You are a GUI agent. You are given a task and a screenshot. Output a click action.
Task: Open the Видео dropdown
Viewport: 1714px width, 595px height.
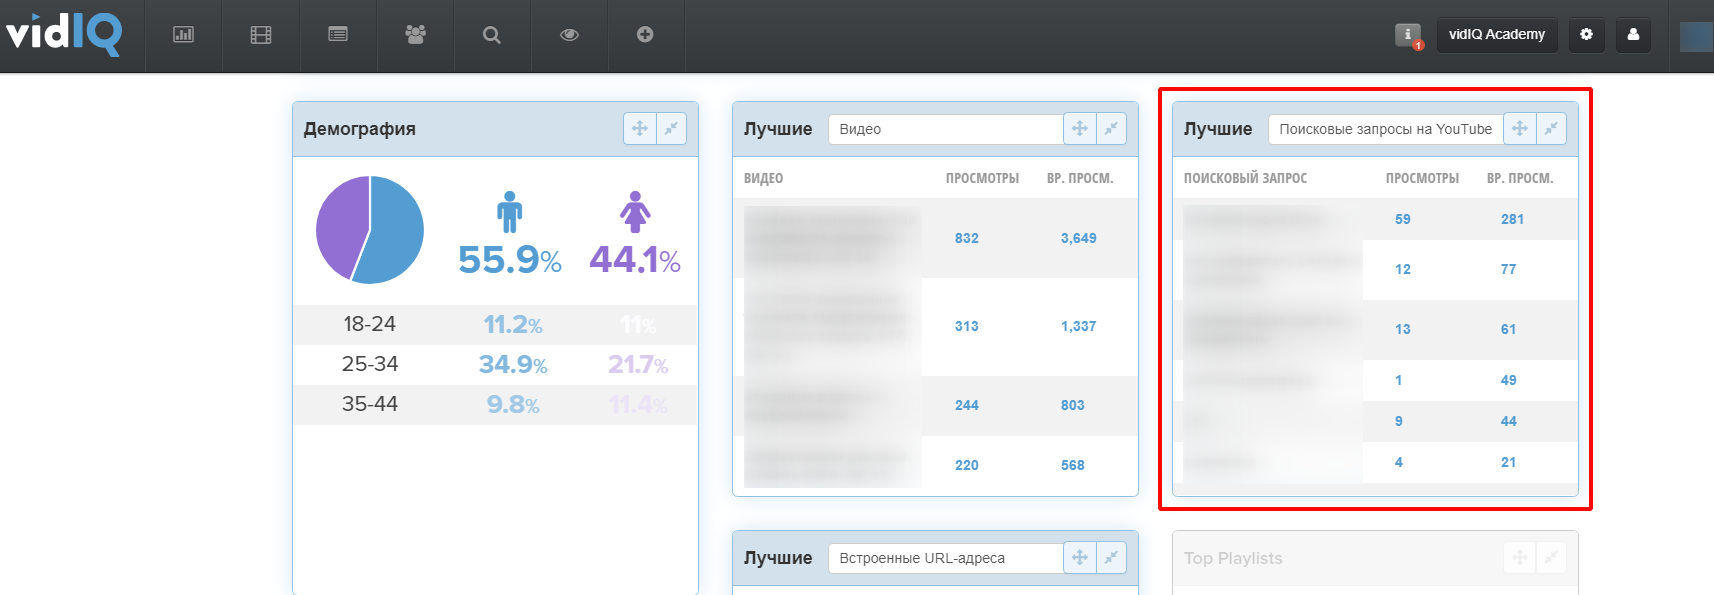tap(946, 129)
